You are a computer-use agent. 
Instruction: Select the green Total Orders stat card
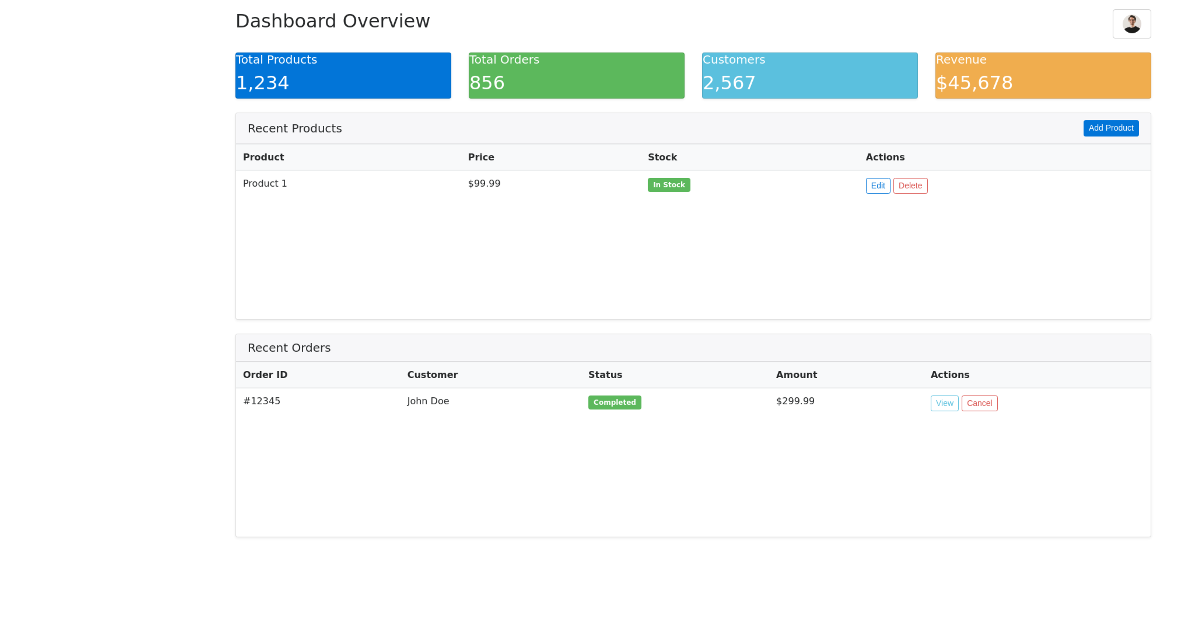[x=576, y=75]
